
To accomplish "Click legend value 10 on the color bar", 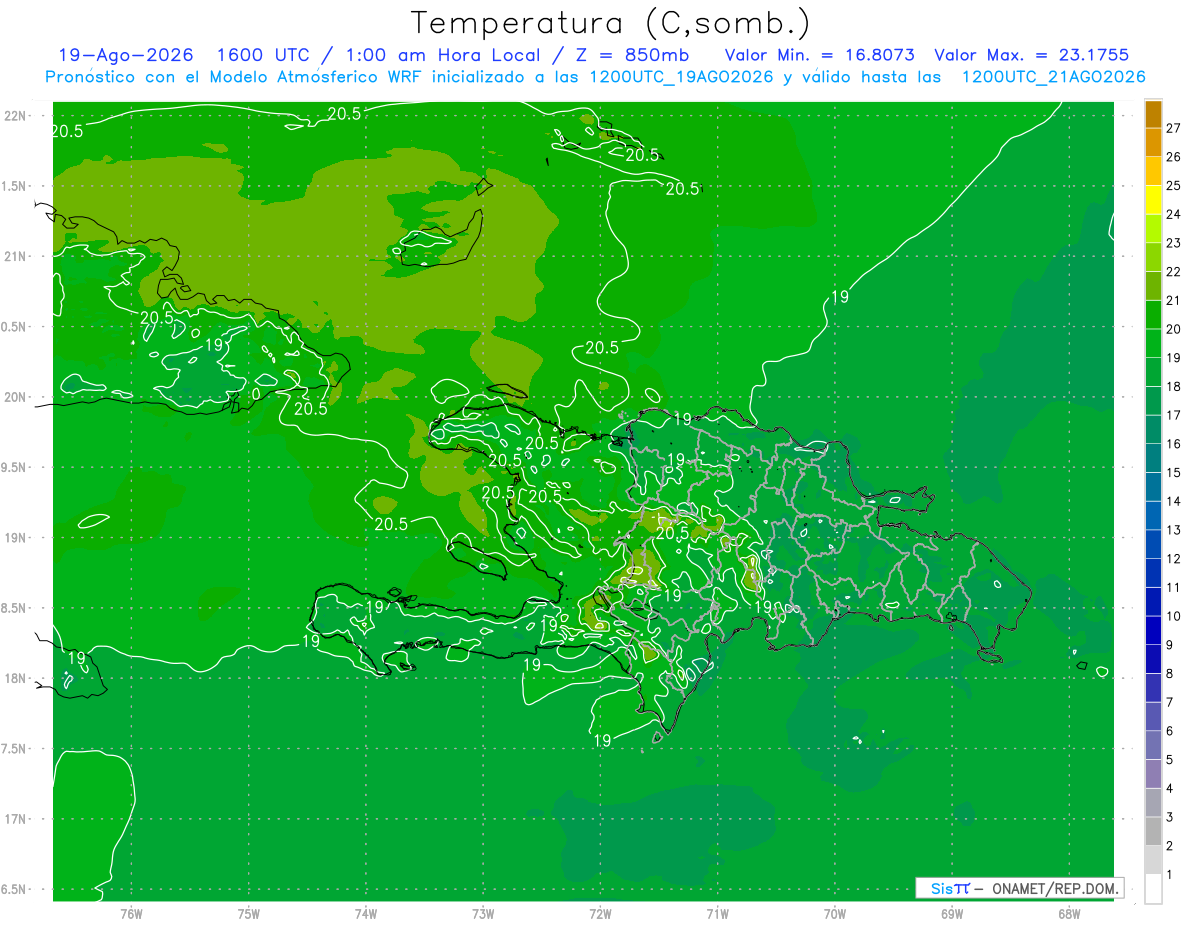I will (1175, 616).
